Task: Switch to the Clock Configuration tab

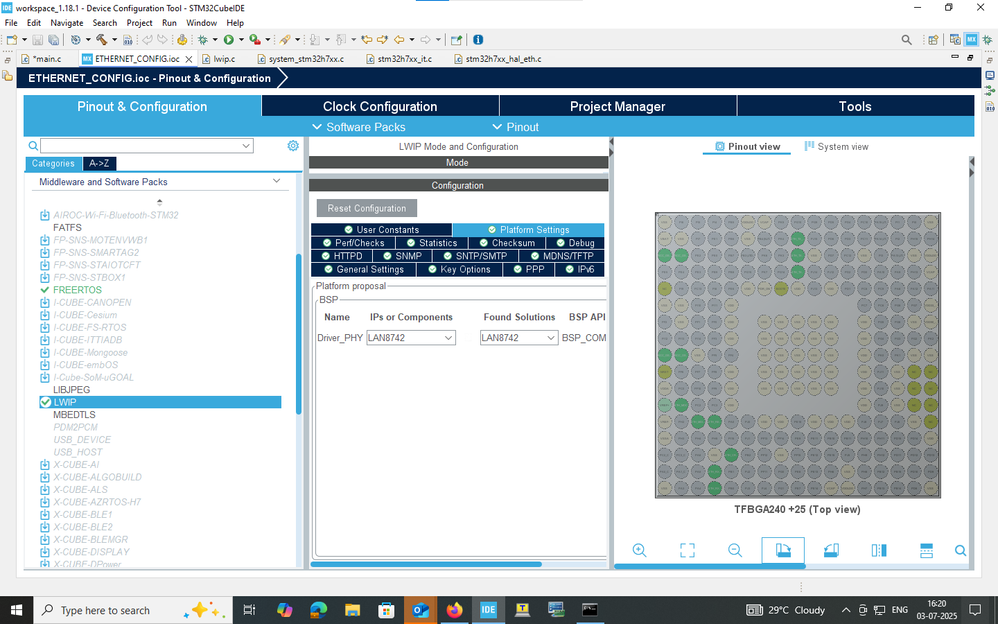Action: click(x=380, y=106)
